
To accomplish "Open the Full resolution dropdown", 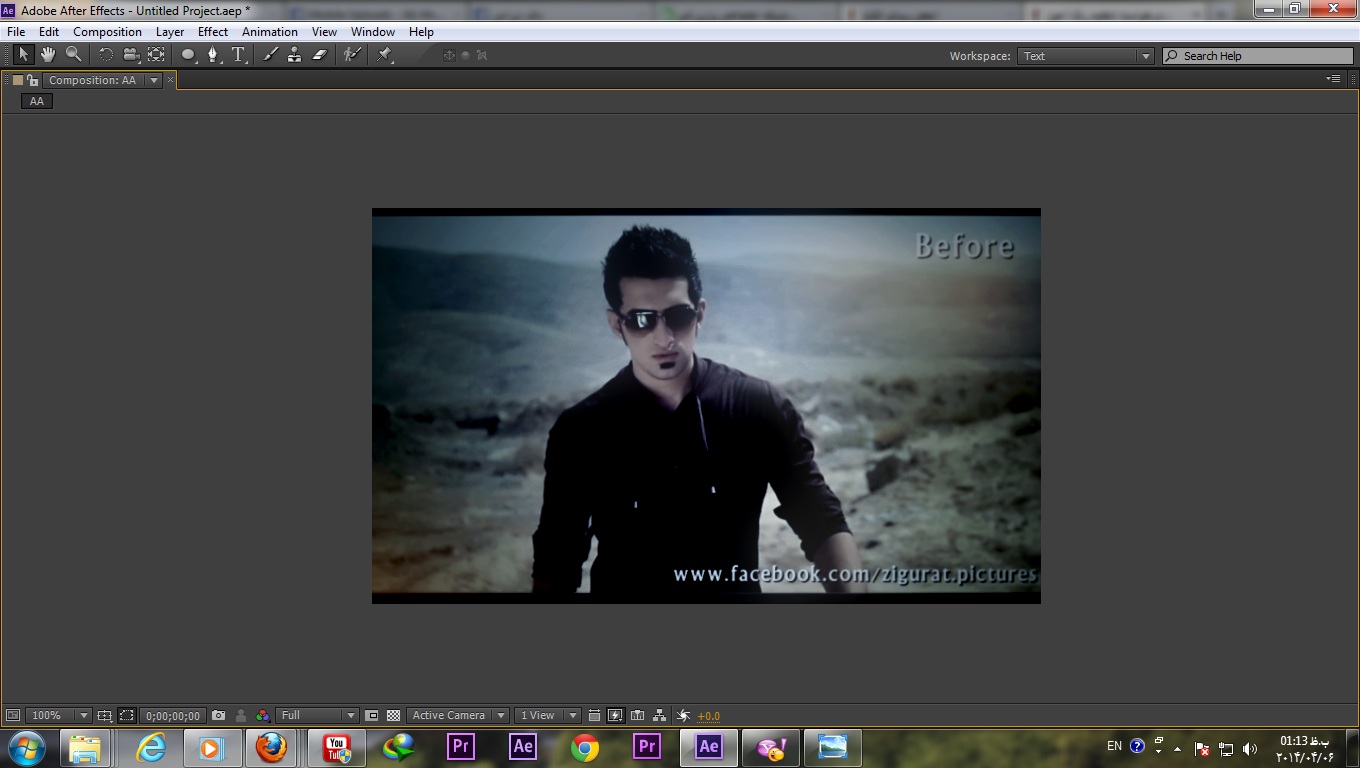I will [x=318, y=715].
